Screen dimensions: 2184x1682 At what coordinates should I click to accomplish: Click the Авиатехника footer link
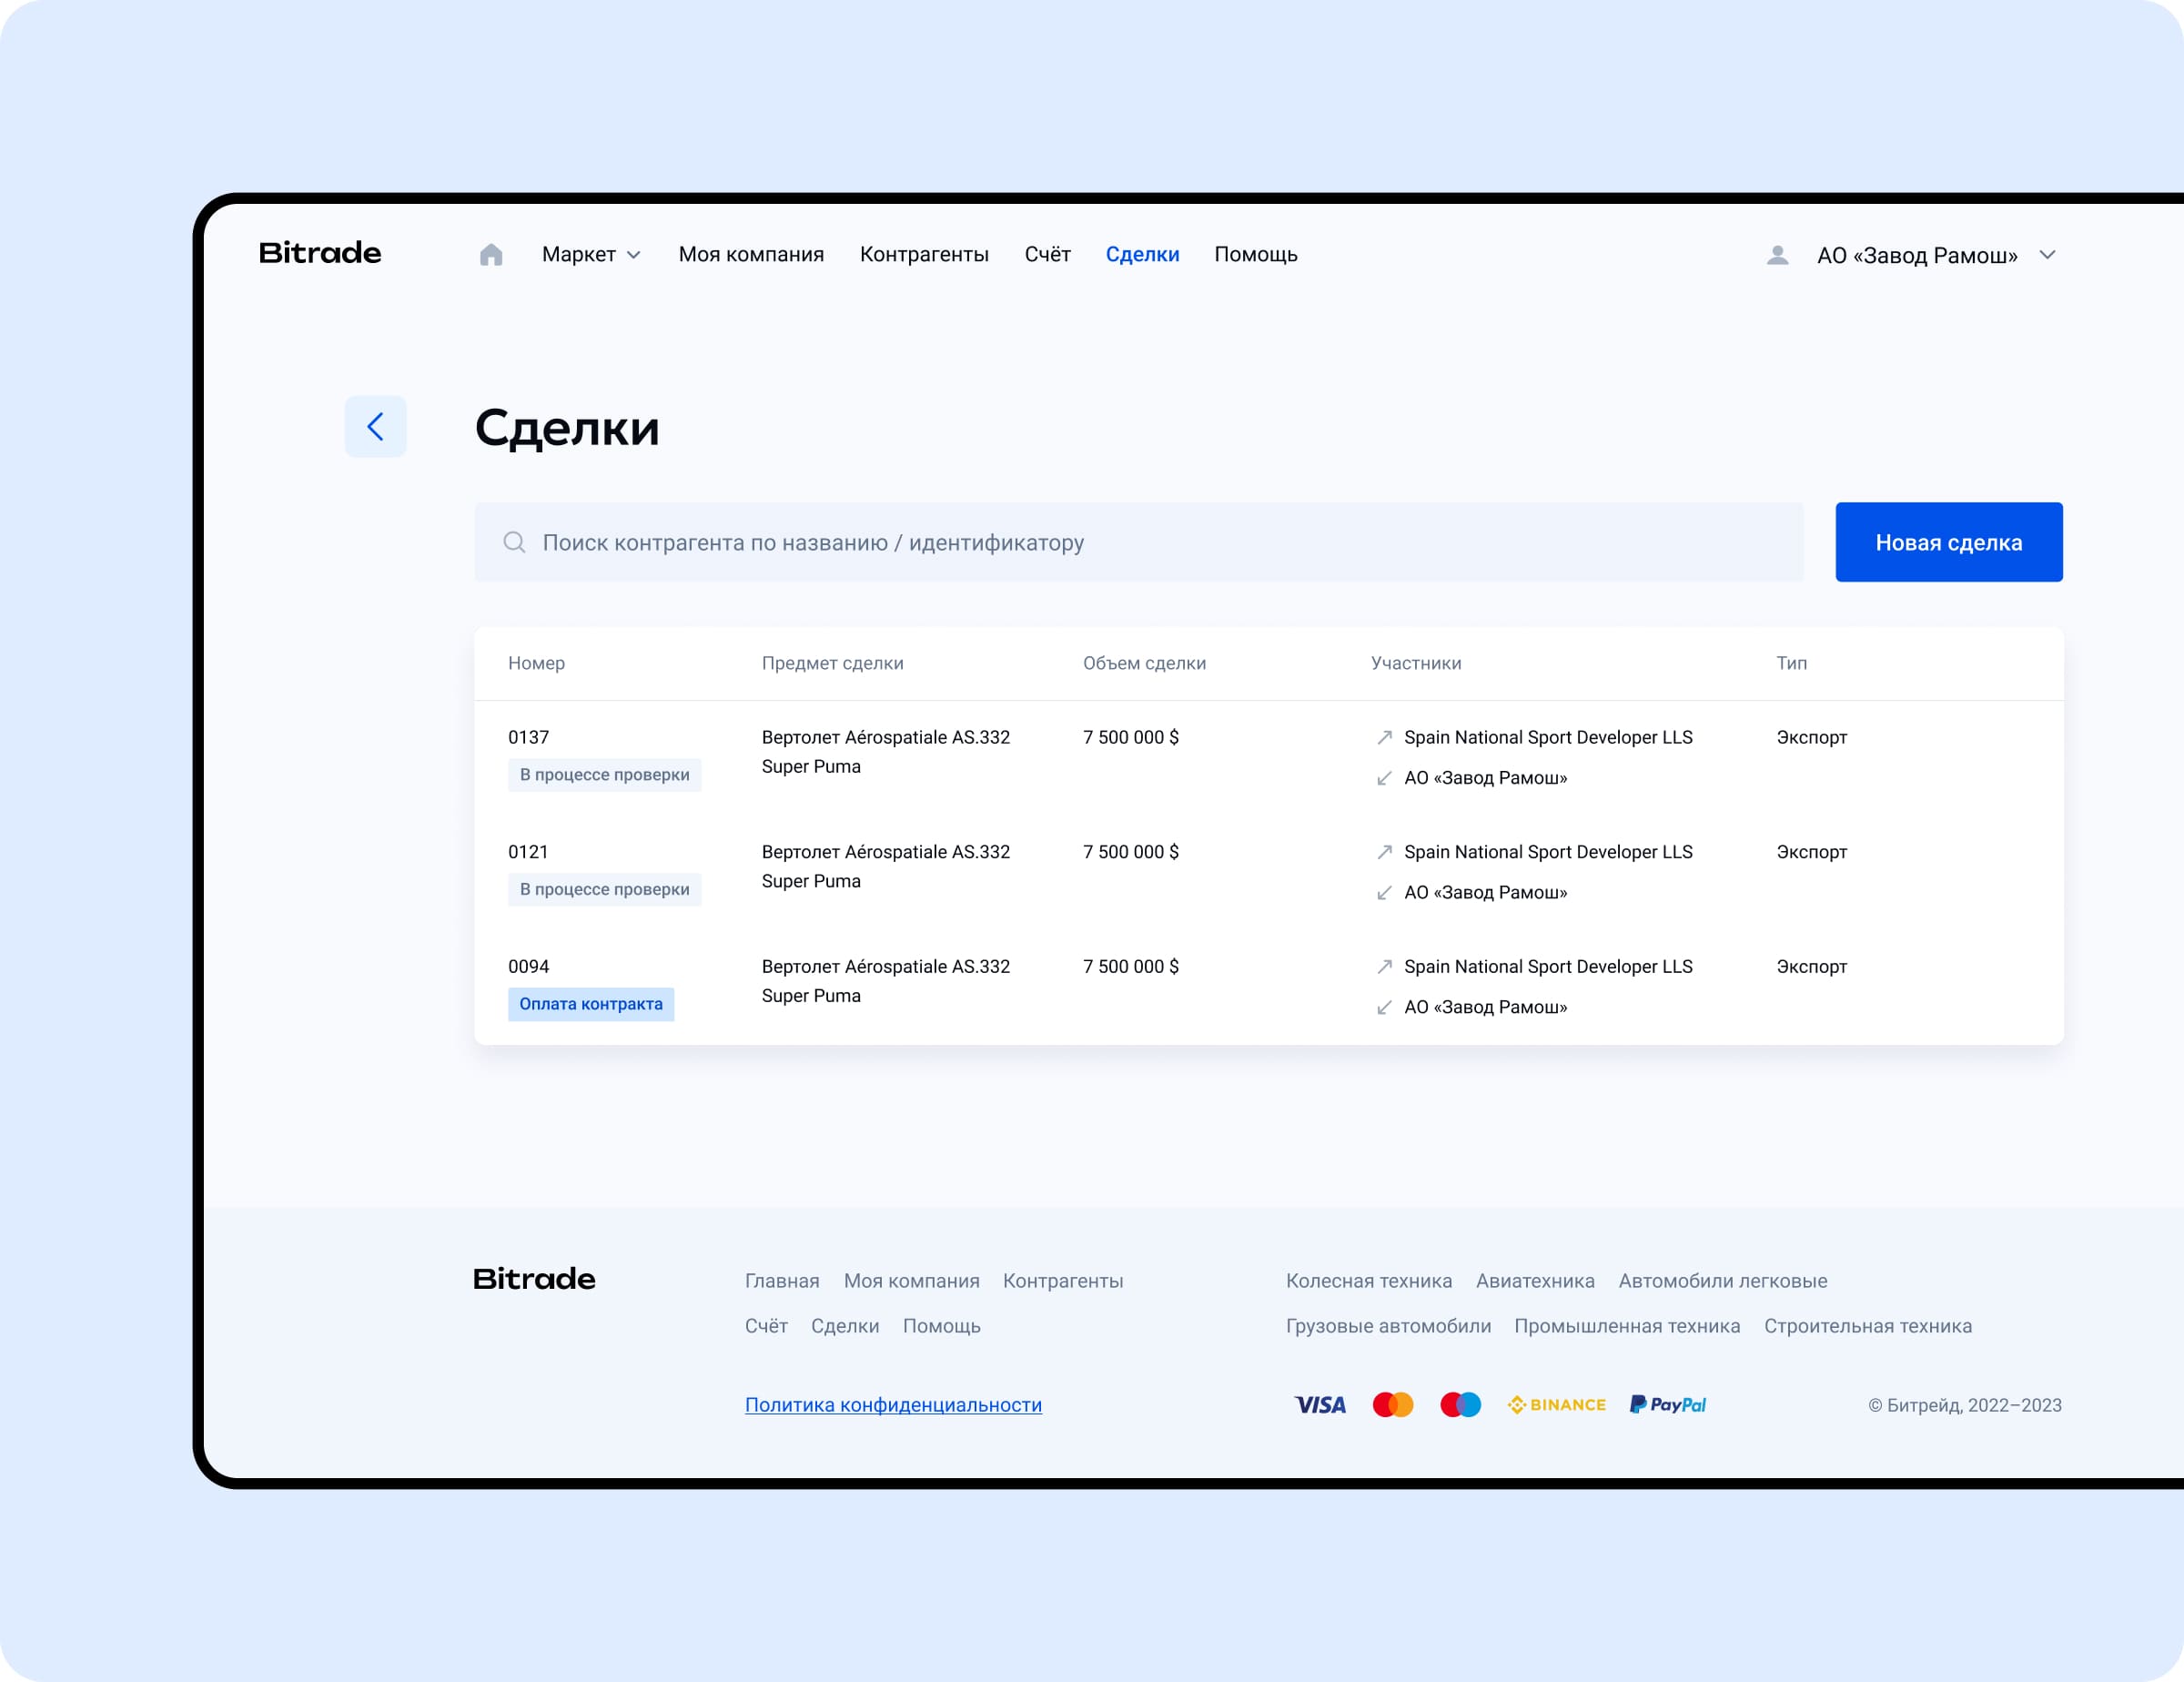1535,1281
